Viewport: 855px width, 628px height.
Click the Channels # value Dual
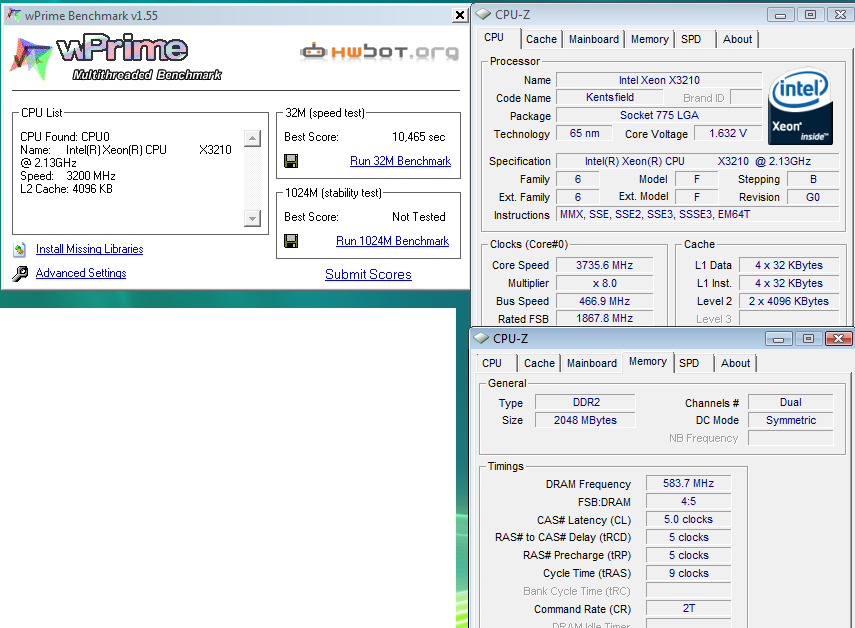coord(791,402)
